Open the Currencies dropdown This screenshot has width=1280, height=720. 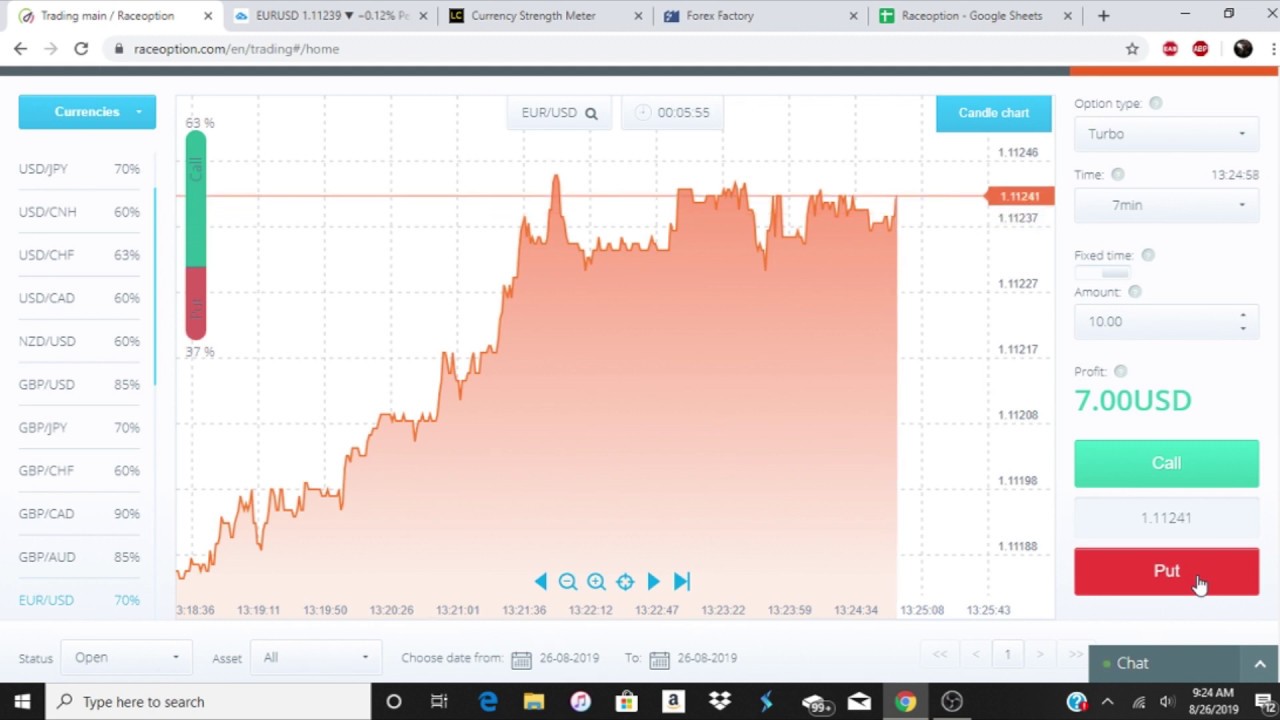point(87,112)
